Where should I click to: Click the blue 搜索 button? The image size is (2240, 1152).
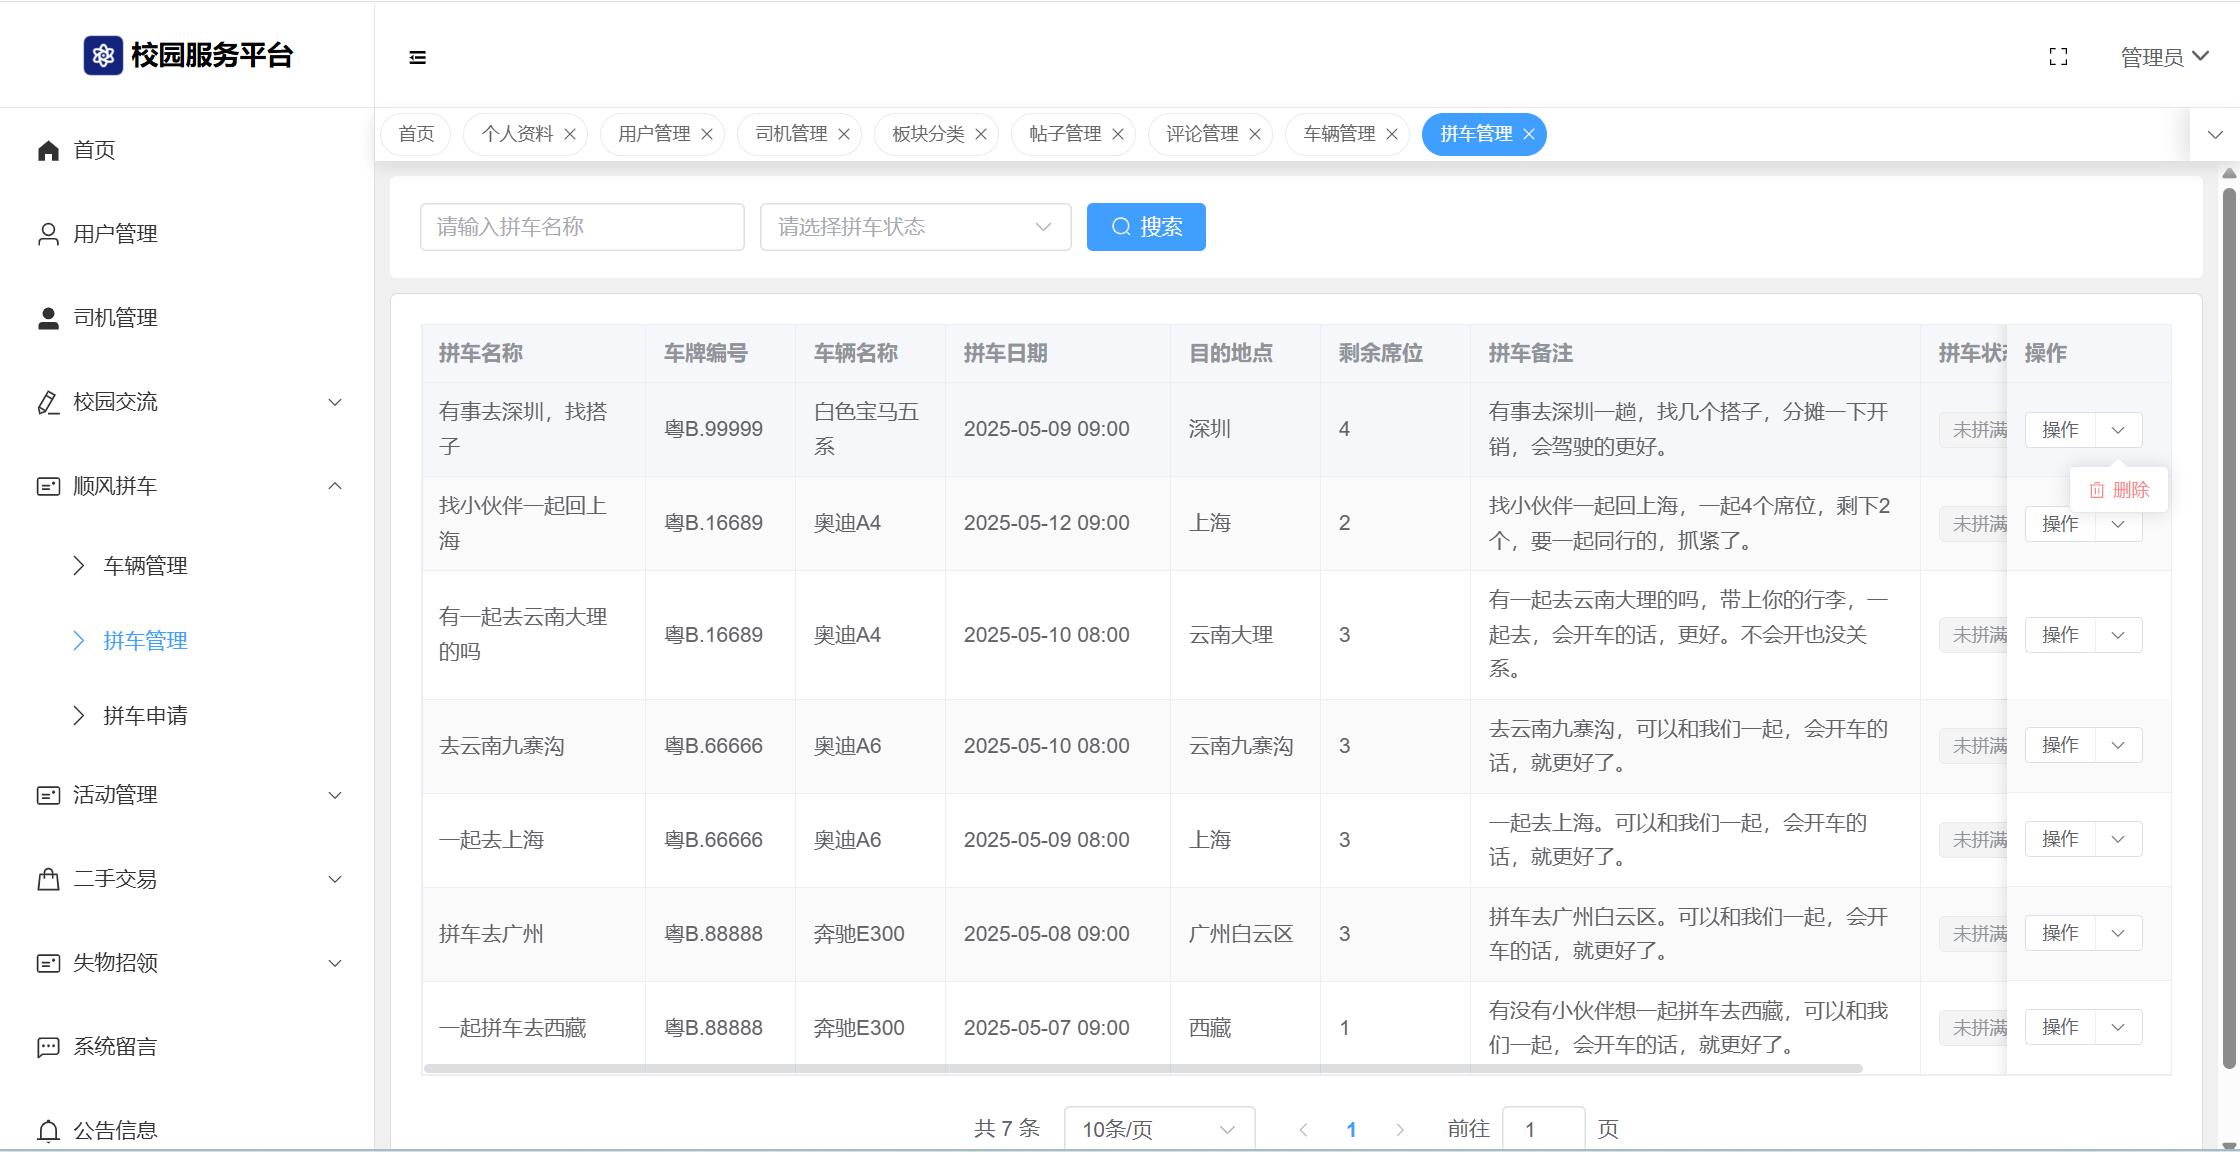1146,227
